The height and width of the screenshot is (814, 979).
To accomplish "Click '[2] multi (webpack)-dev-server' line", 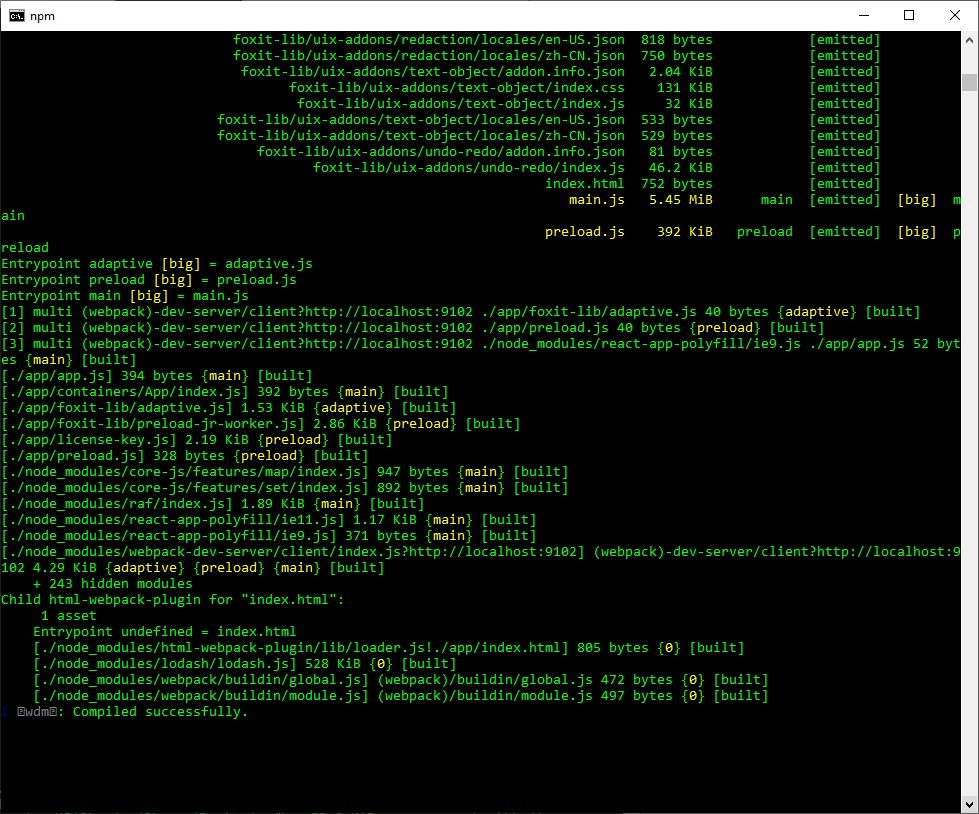I will (413, 328).
